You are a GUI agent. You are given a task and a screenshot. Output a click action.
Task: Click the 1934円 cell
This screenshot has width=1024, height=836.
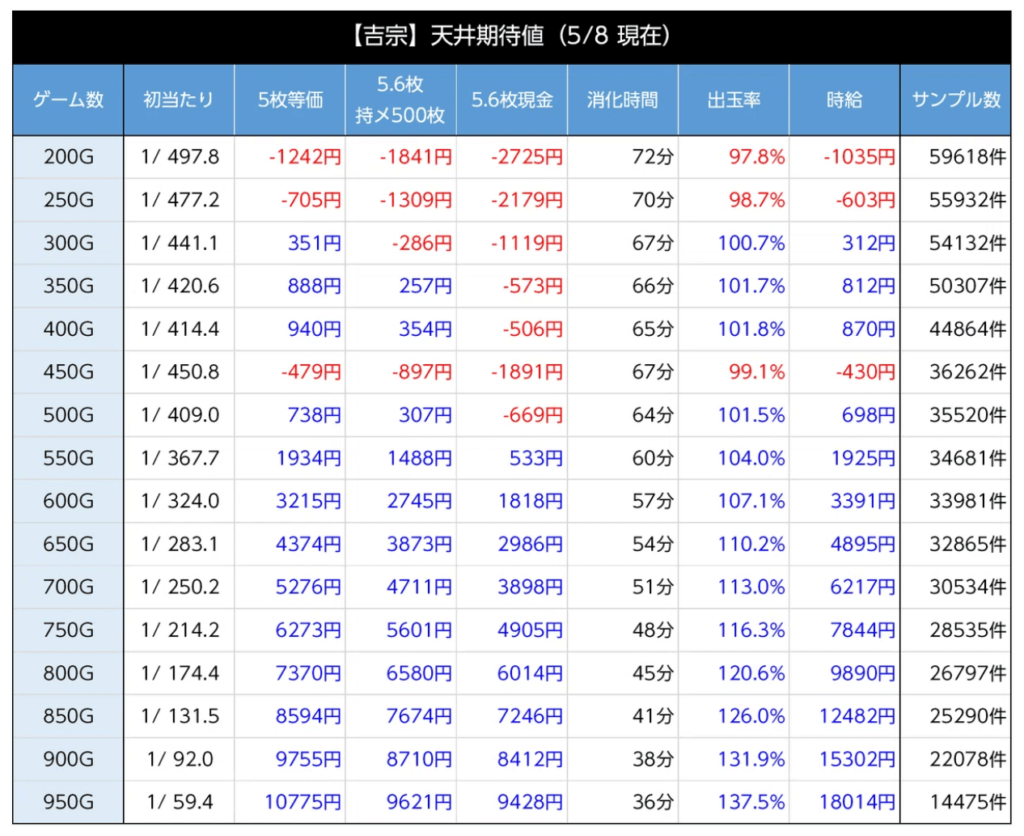309,458
